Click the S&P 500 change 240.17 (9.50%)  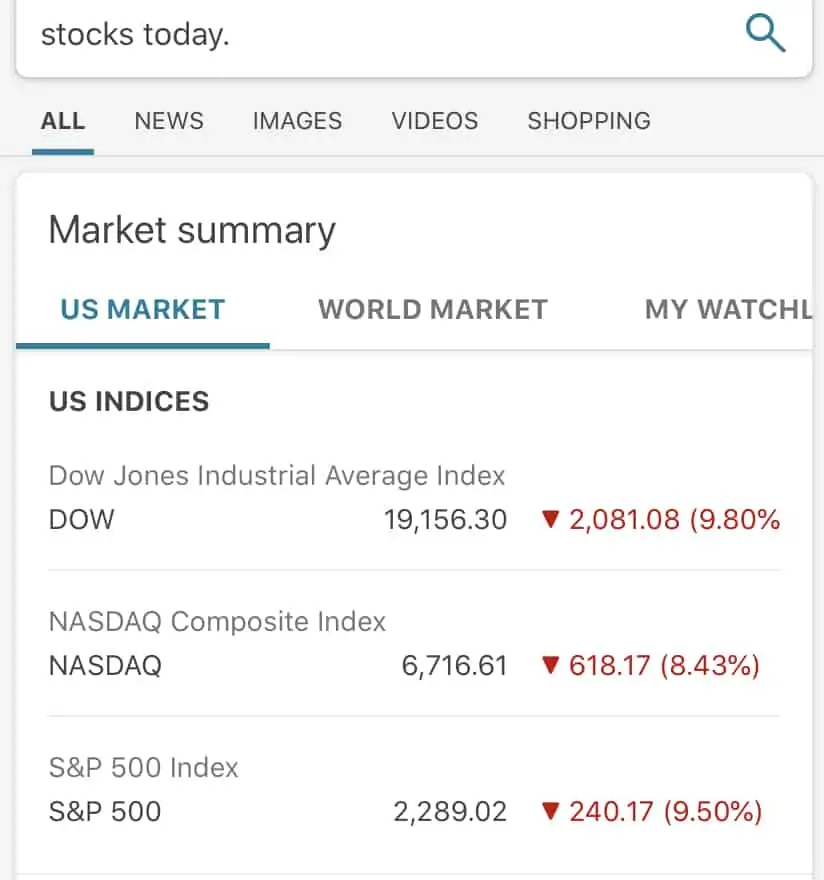665,812
